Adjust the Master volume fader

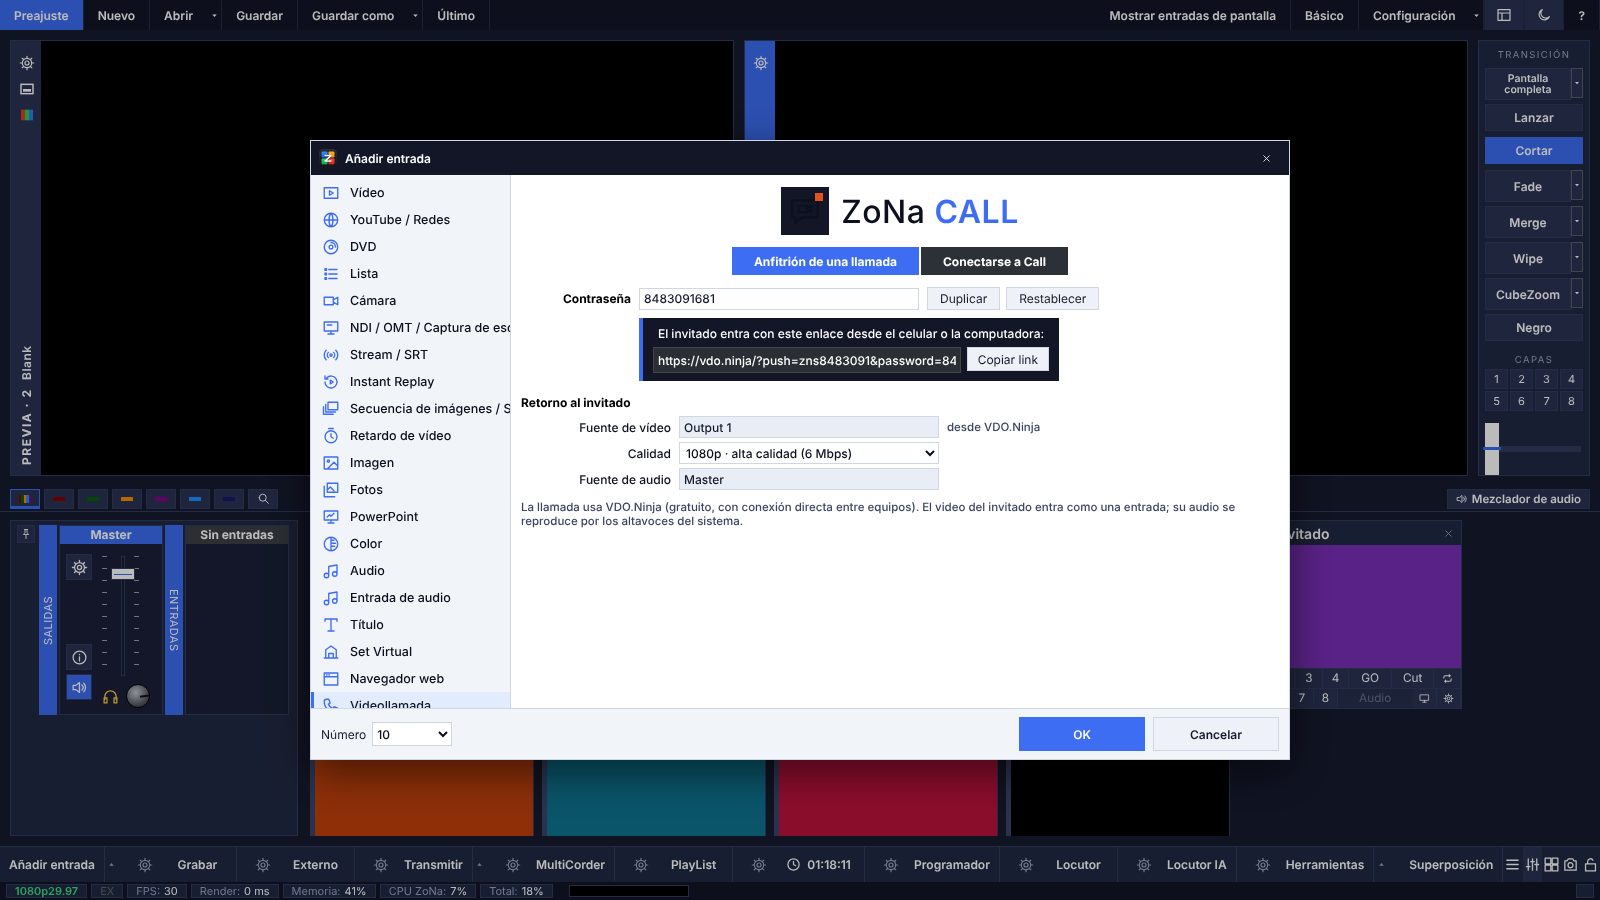(x=123, y=574)
